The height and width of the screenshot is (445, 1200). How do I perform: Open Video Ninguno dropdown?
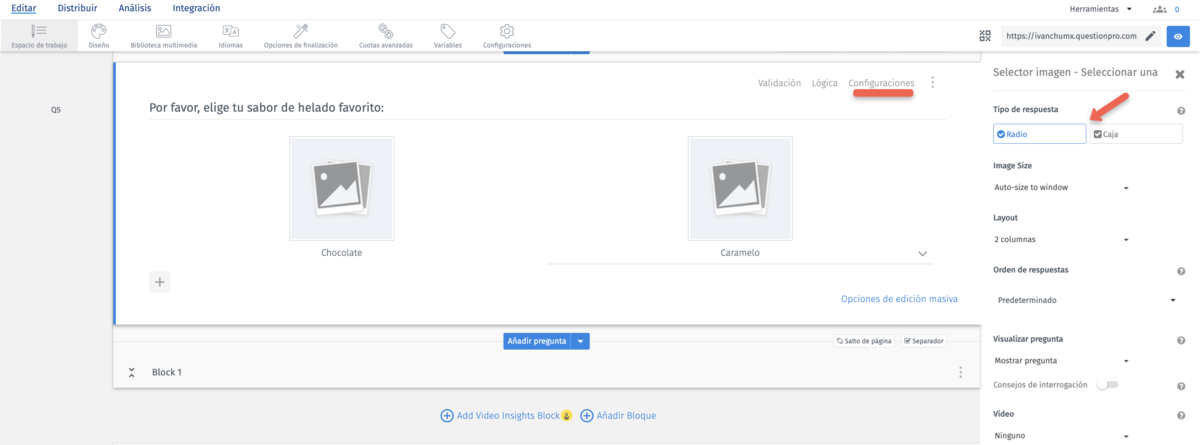[x=1061, y=435]
